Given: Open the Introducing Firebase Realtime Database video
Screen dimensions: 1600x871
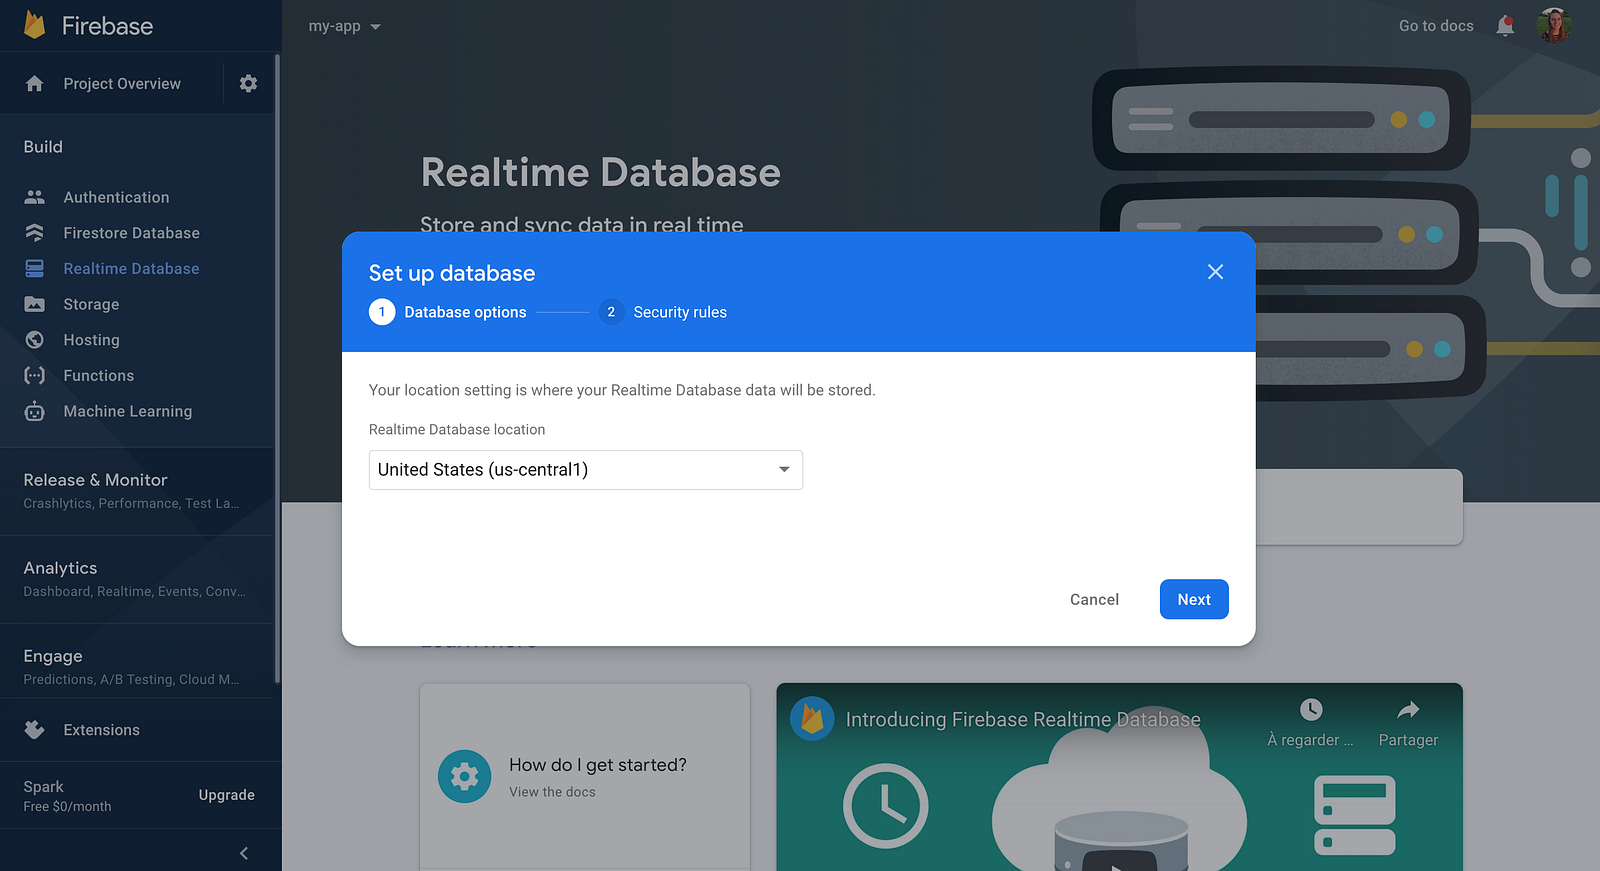Looking at the screenshot, I should point(1120,777).
